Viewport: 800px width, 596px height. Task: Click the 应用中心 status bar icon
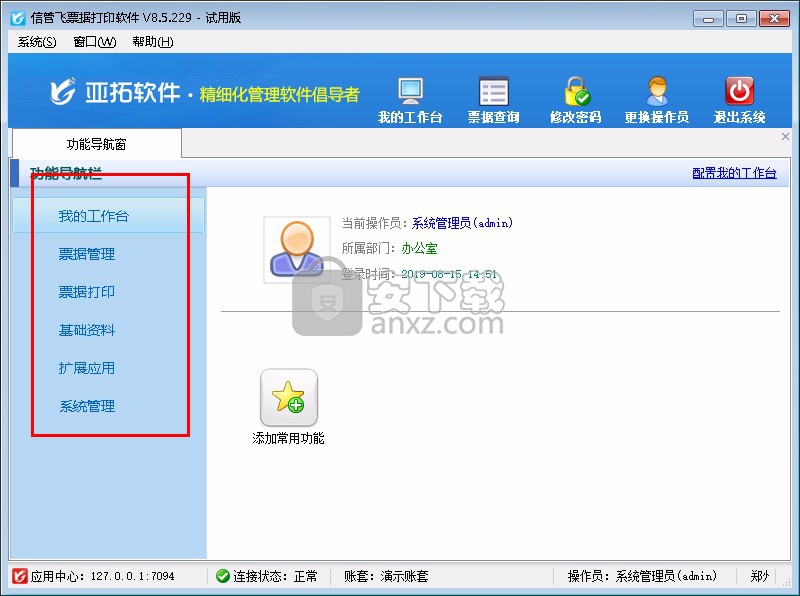pyautogui.click(x=19, y=576)
